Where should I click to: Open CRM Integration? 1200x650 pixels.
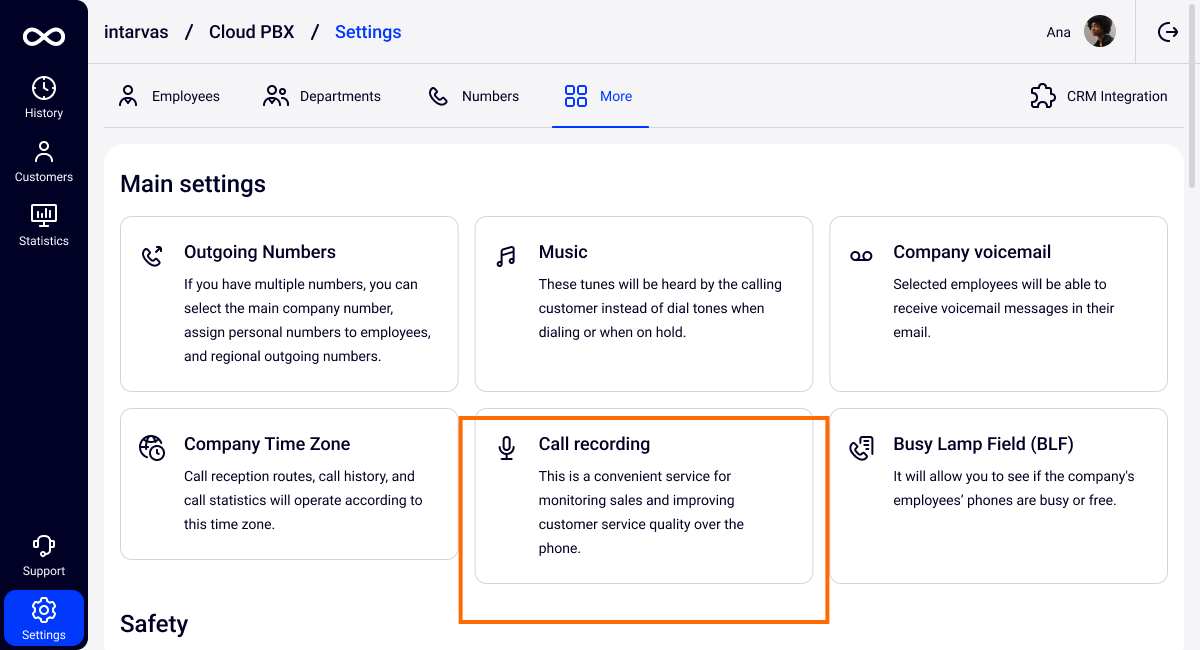[1099, 97]
